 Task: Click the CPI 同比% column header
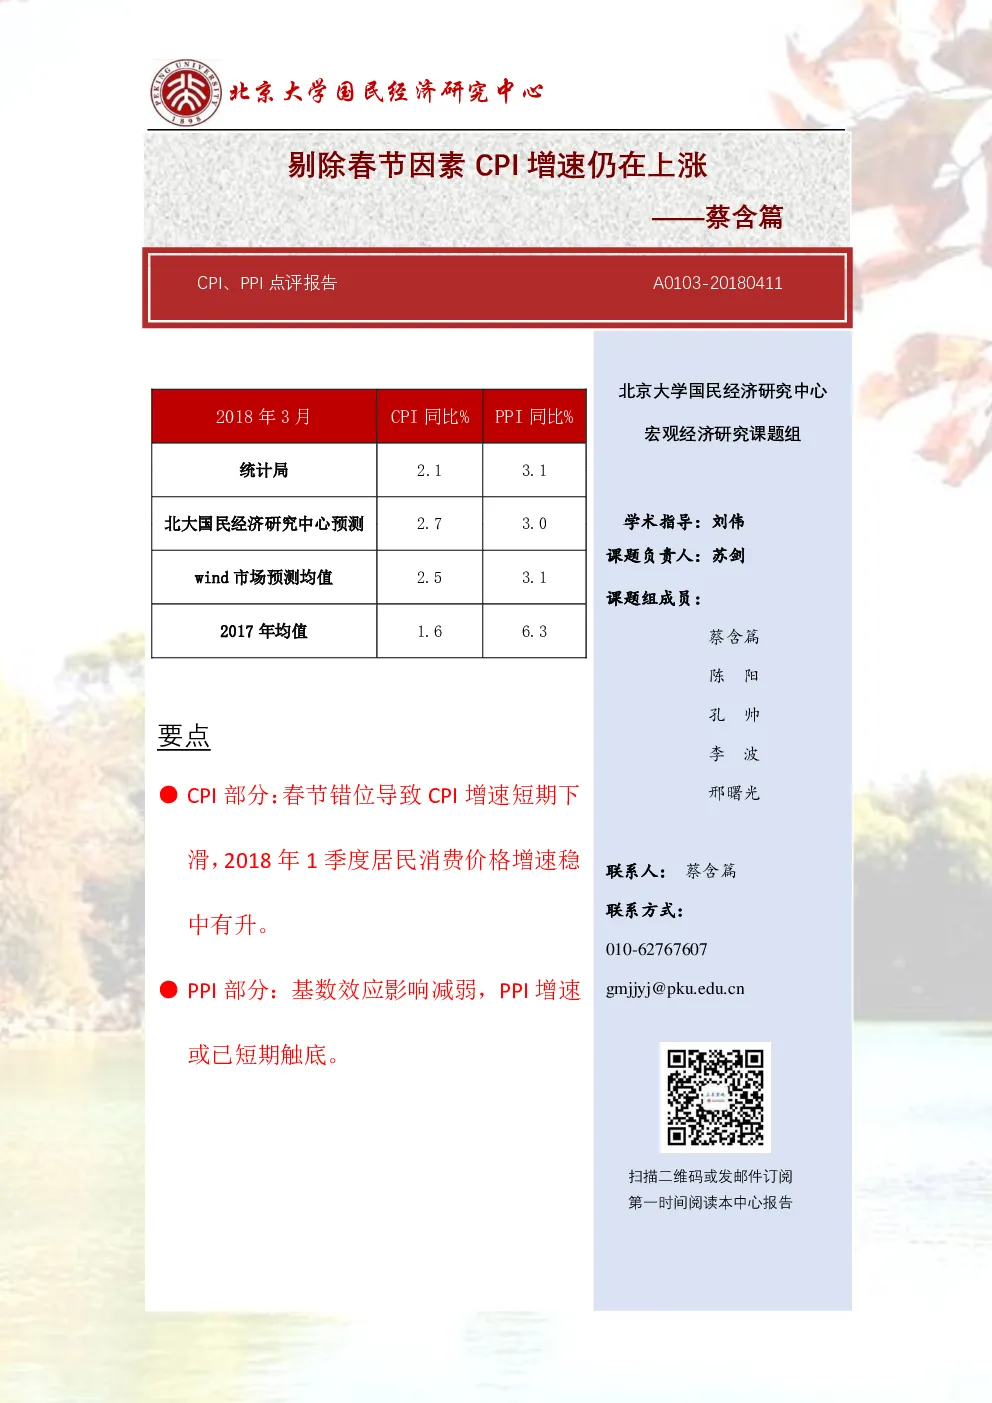[x=430, y=417]
